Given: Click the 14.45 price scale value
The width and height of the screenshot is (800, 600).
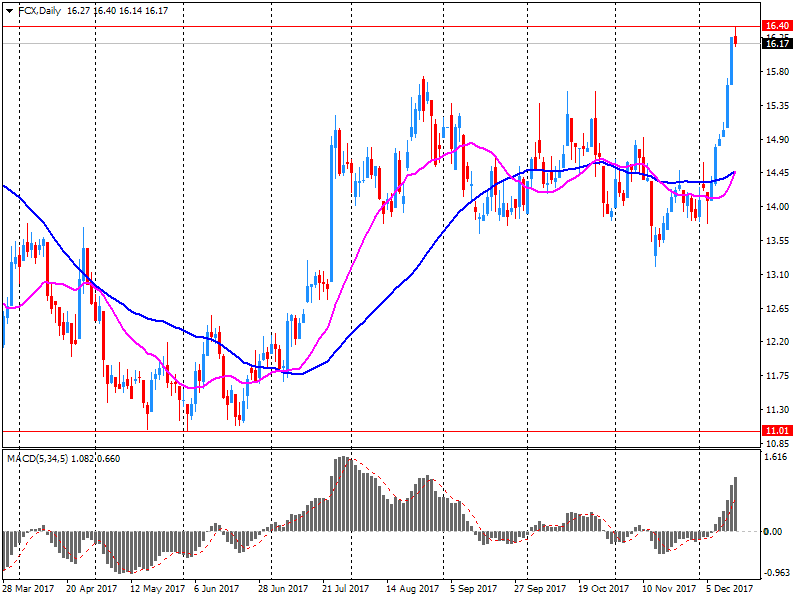Looking at the screenshot, I should tap(775, 173).
